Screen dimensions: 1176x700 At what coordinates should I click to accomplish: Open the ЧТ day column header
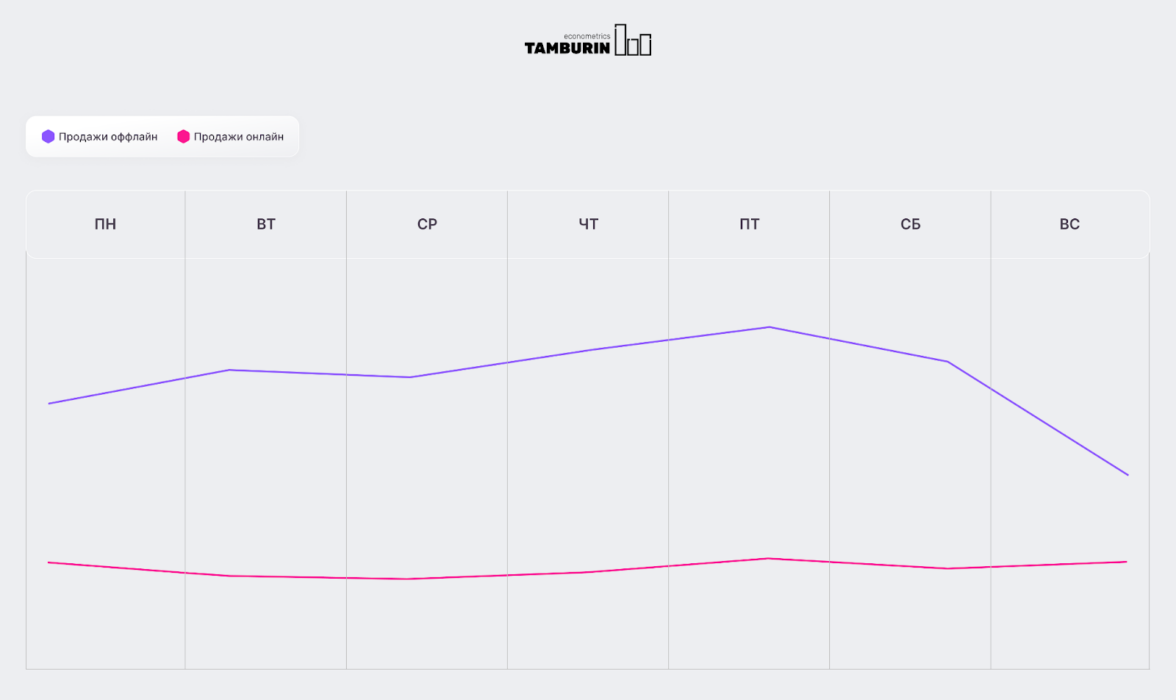(588, 224)
